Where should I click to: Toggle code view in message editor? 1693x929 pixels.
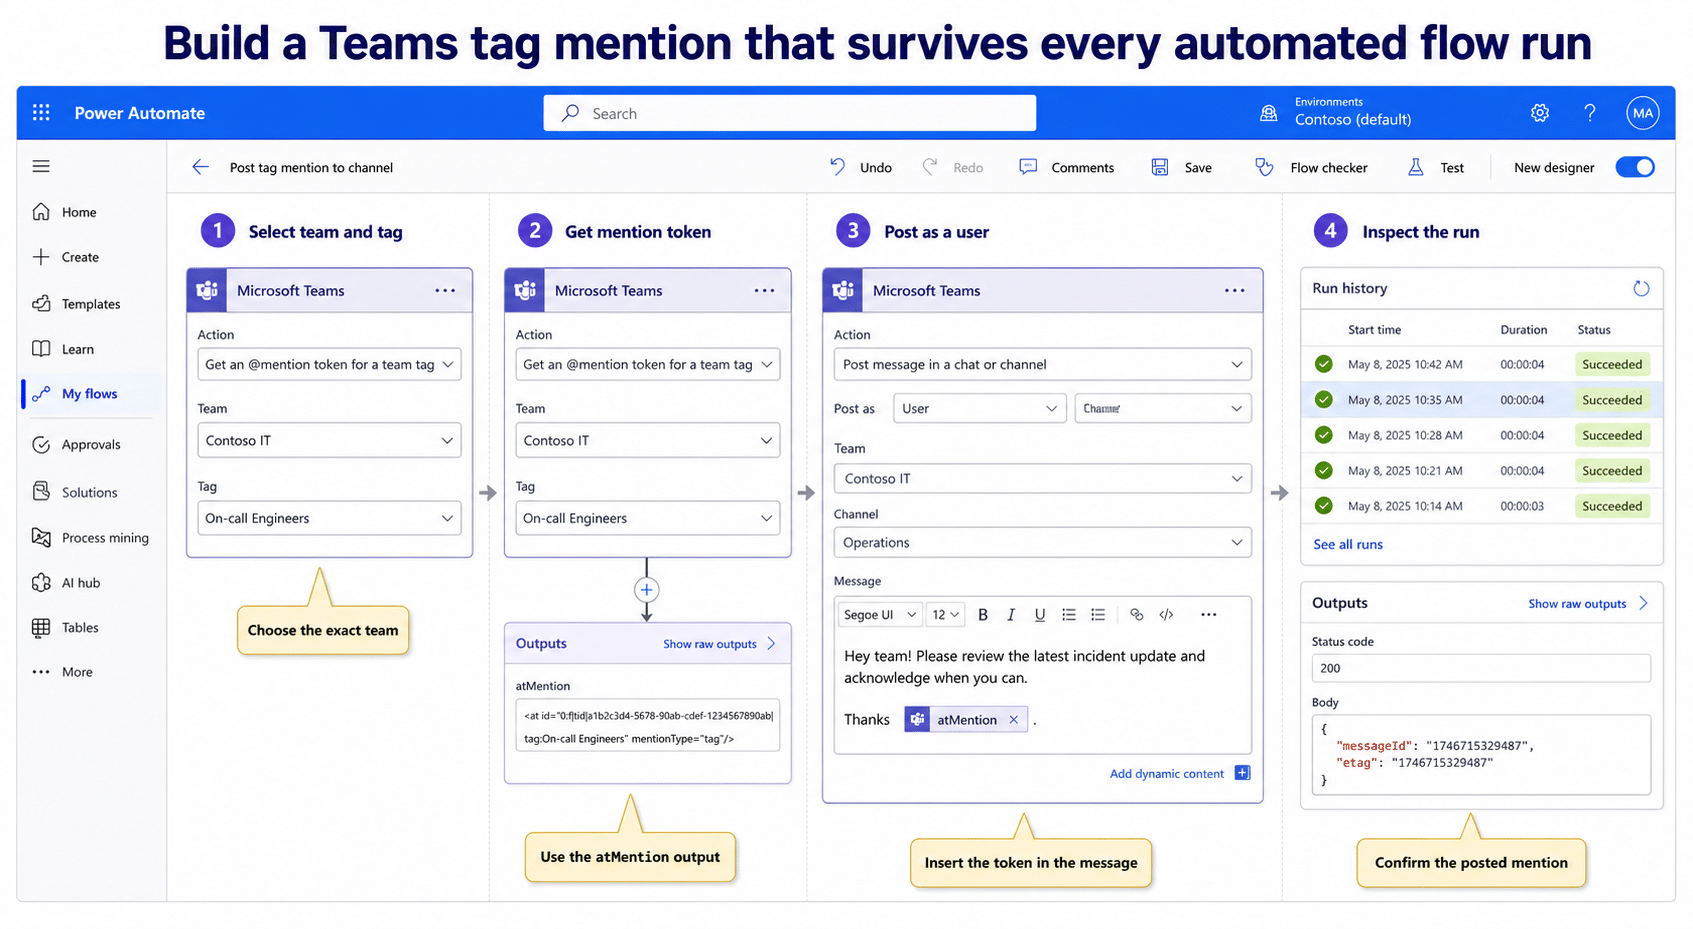point(1166,615)
